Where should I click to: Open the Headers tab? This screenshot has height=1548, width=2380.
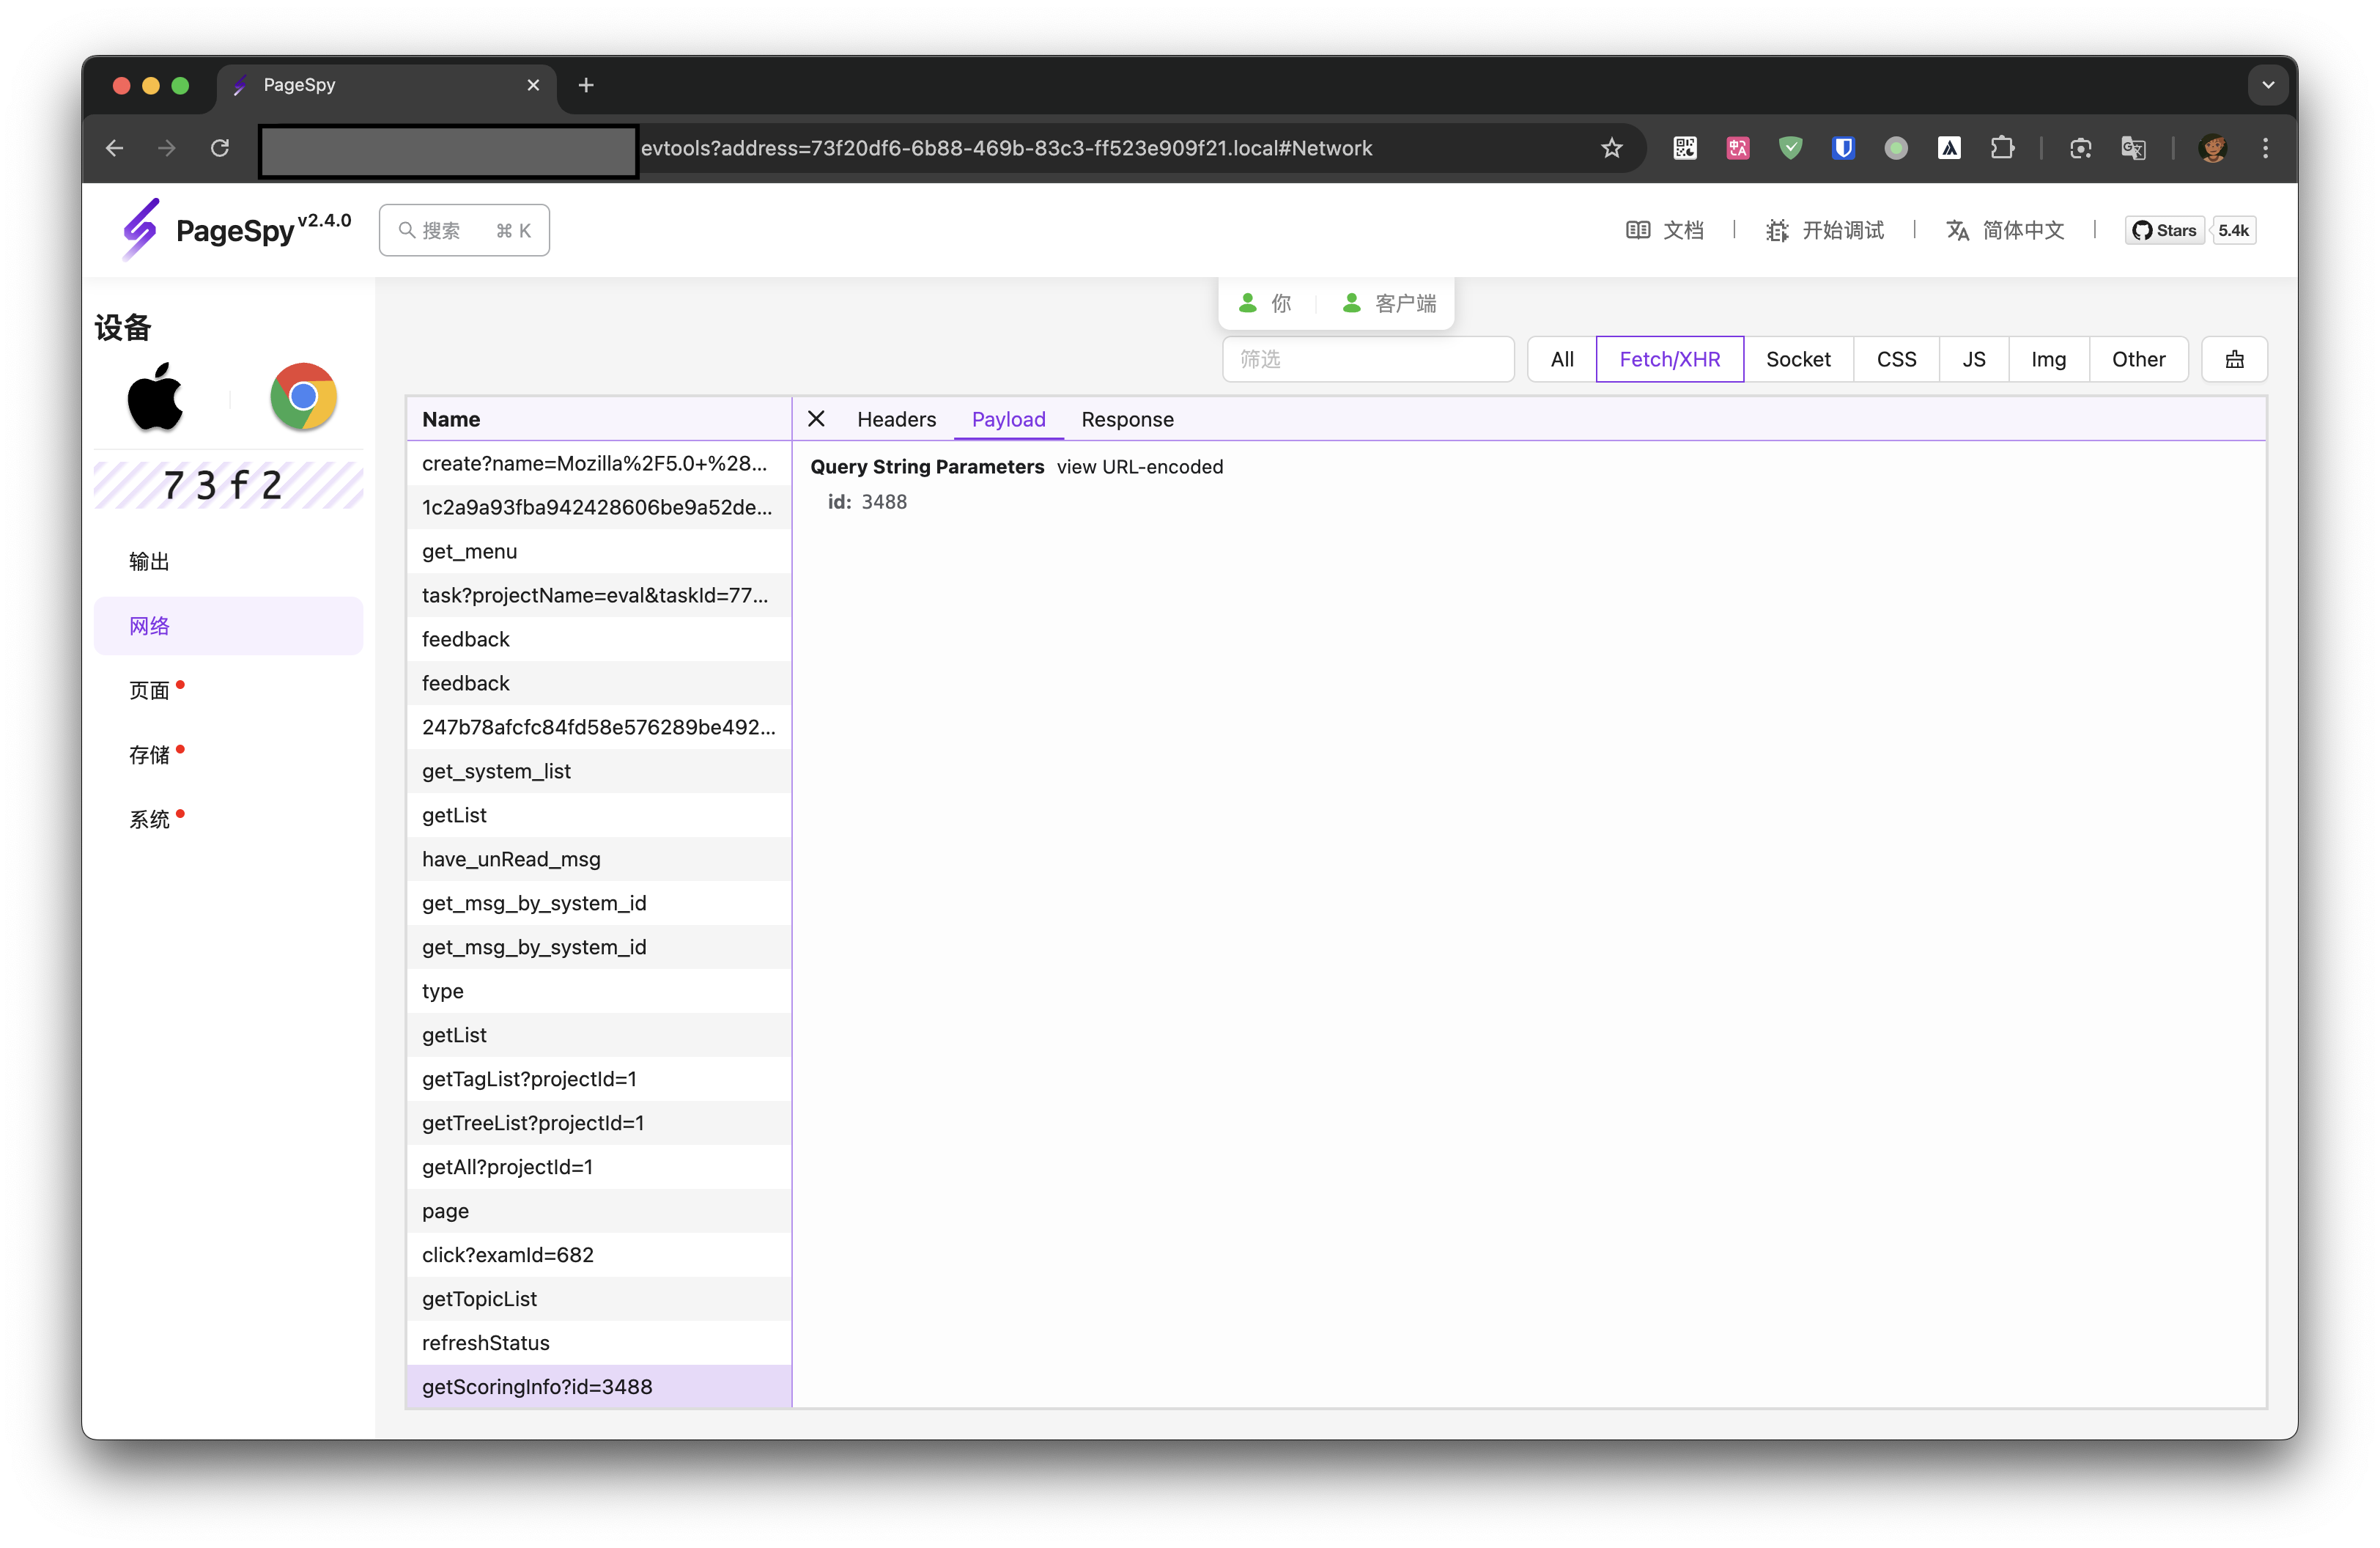pyautogui.click(x=896, y=419)
